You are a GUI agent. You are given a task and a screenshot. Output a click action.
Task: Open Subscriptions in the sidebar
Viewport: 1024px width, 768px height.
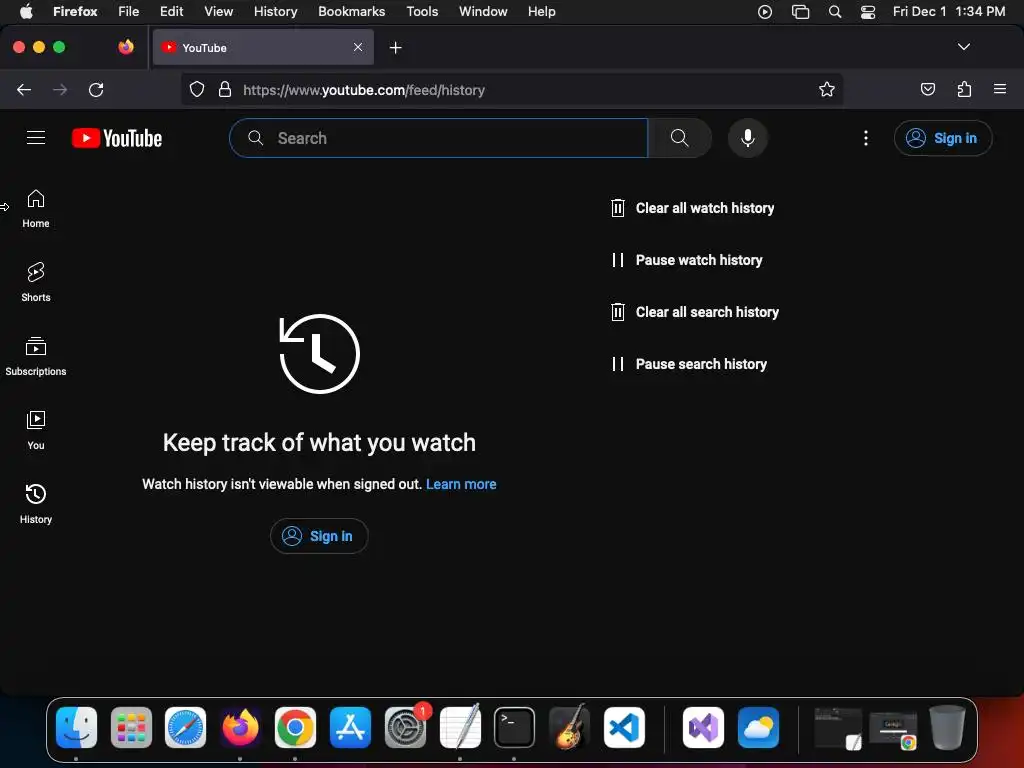pos(36,357)
